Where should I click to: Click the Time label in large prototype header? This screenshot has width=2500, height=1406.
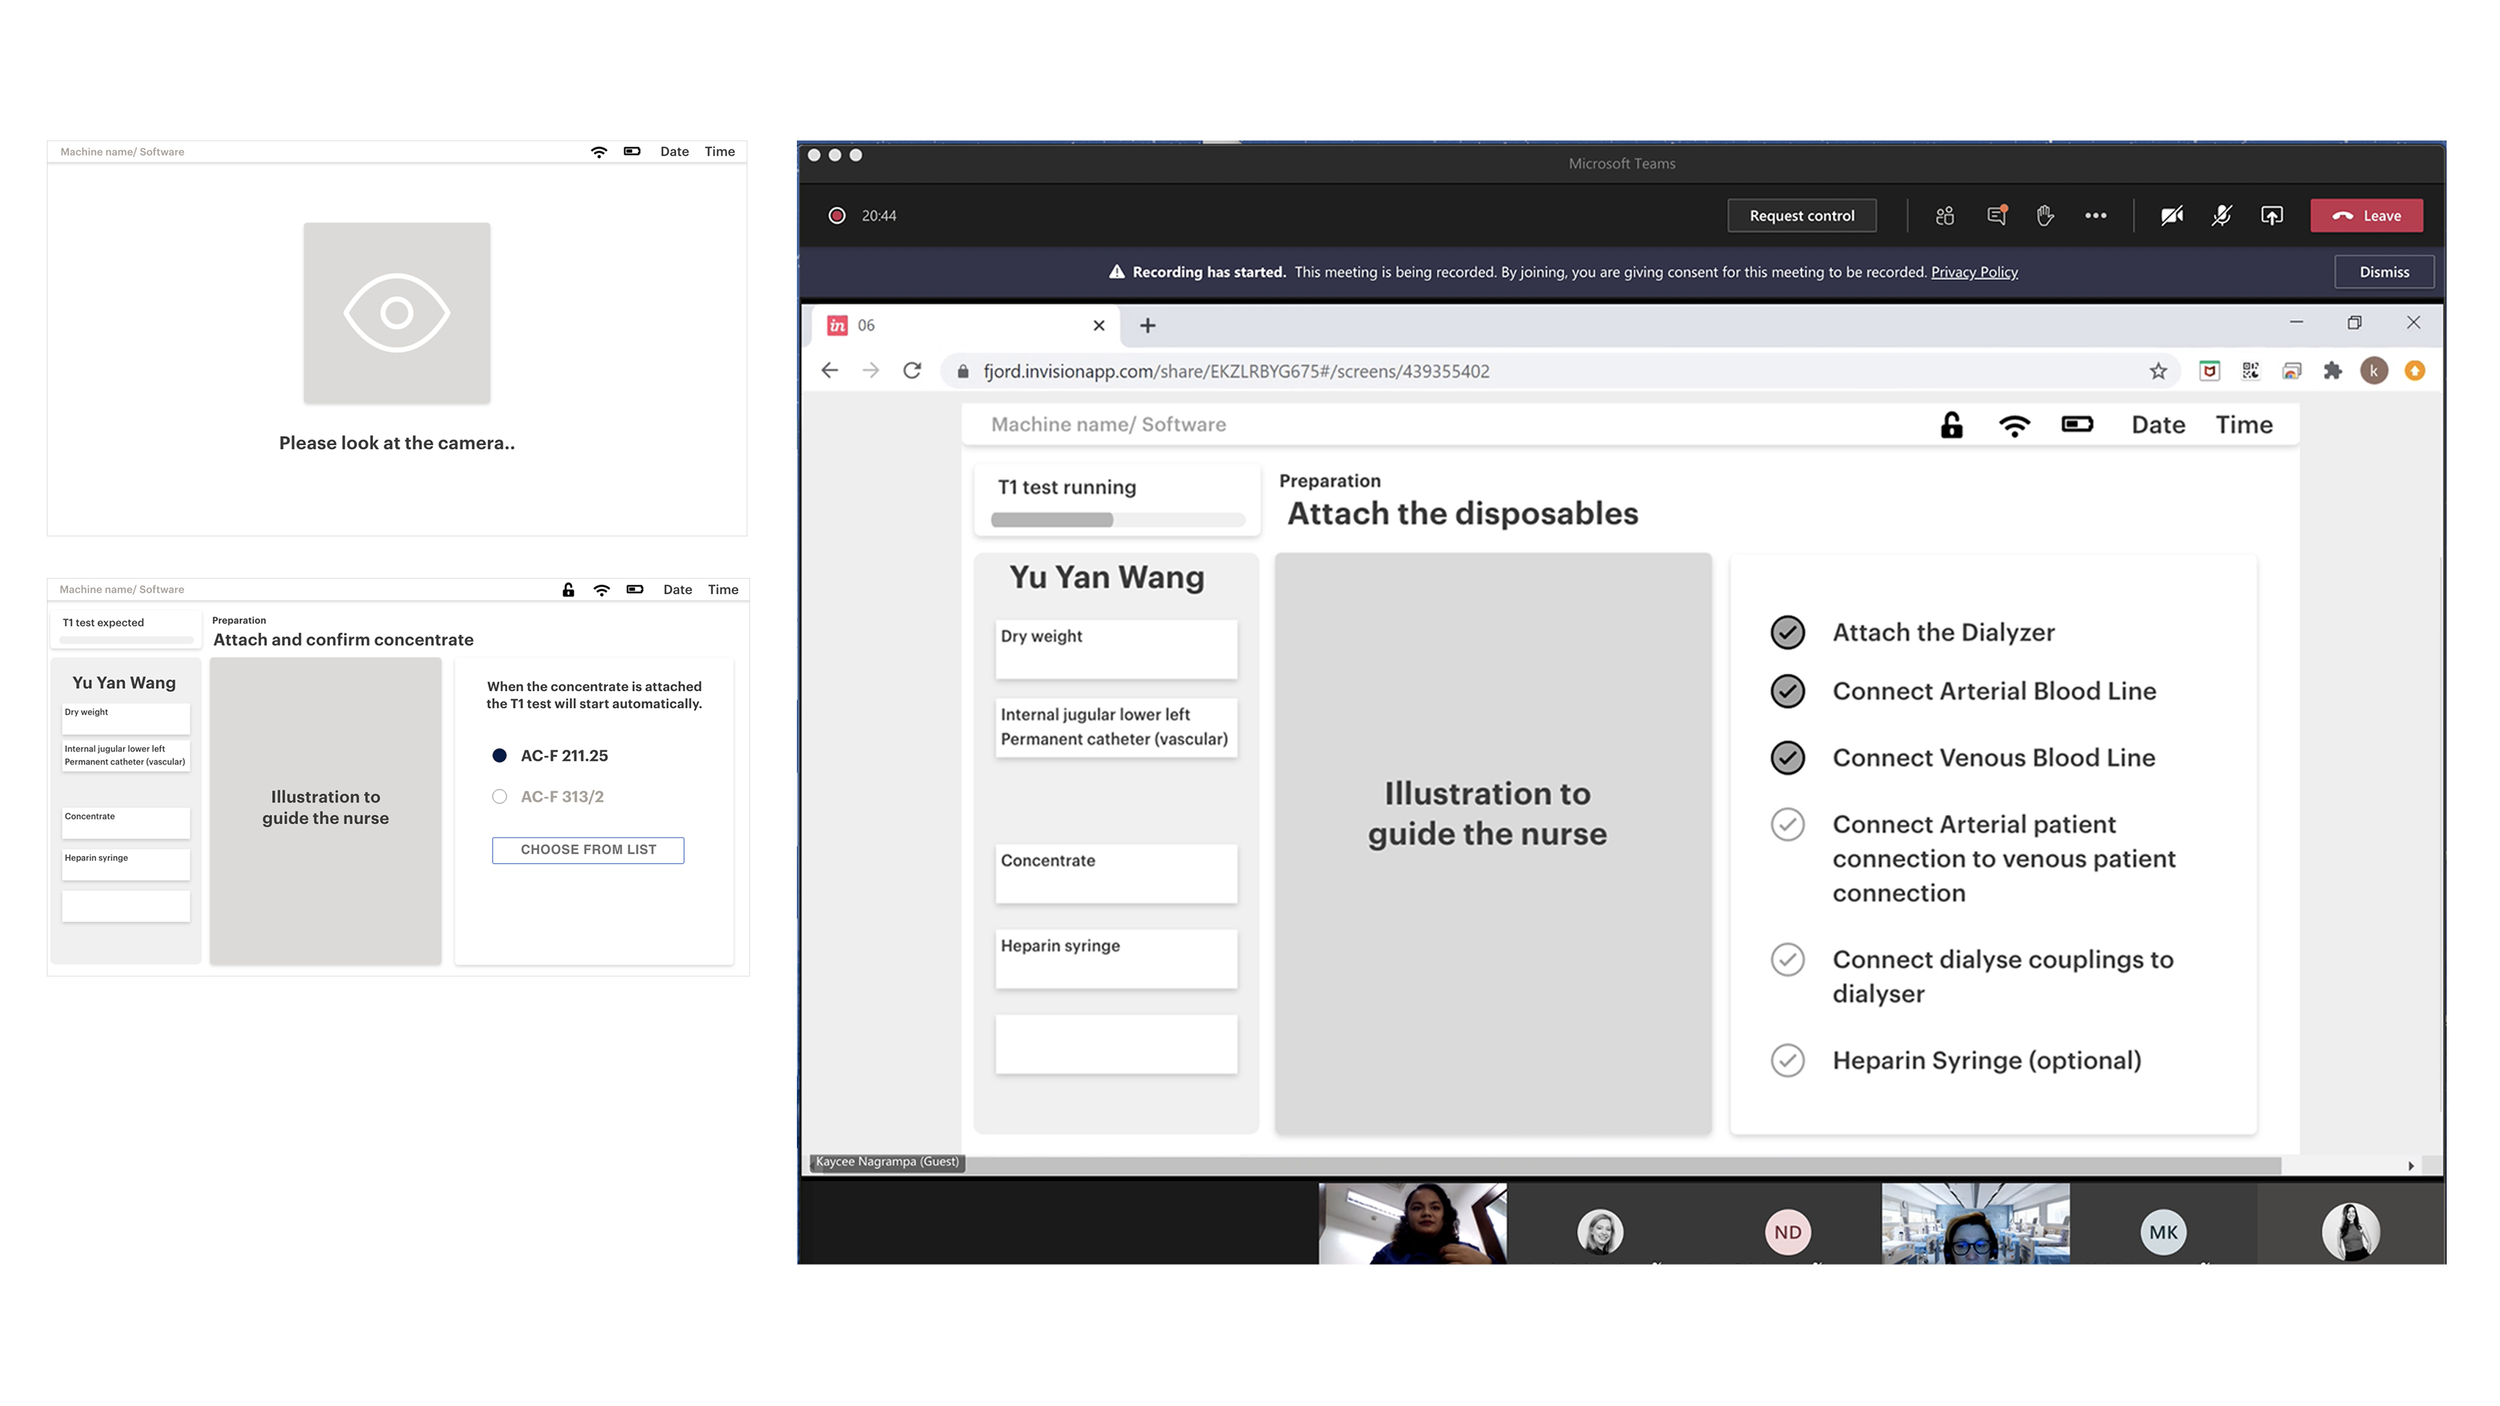[x=2243, y=425]
